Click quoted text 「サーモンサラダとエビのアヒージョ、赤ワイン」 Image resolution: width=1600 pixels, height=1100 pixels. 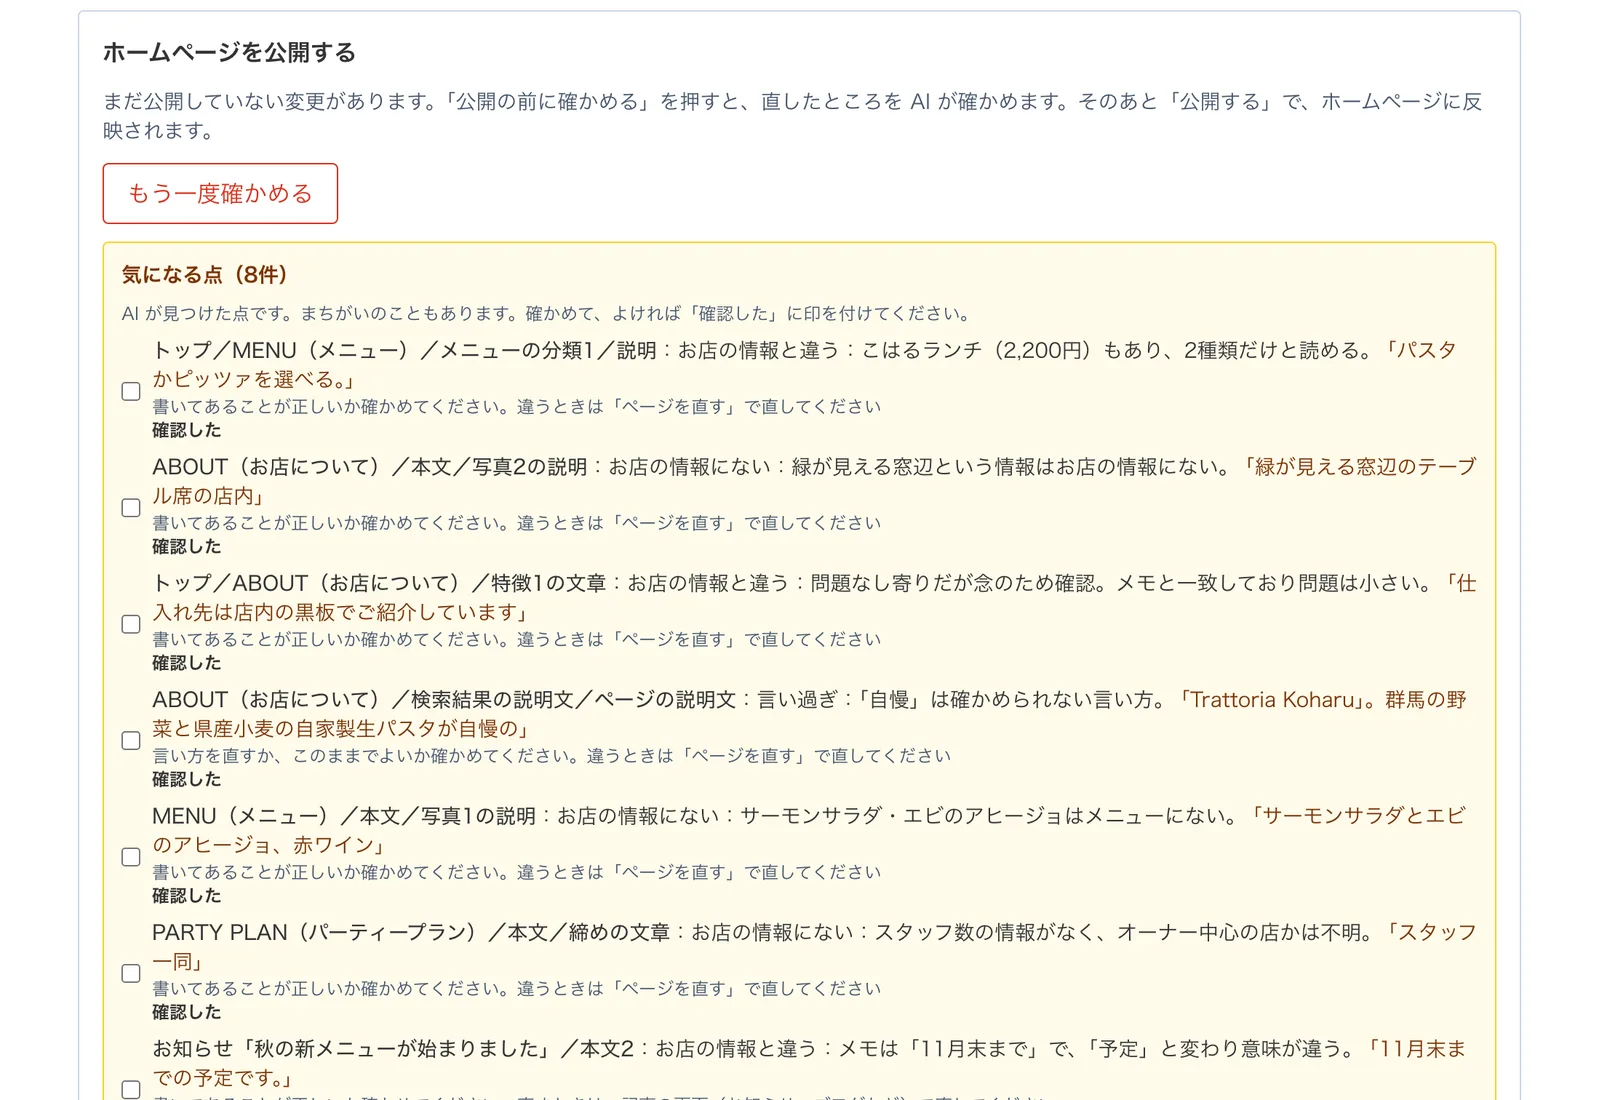[808, 830]
